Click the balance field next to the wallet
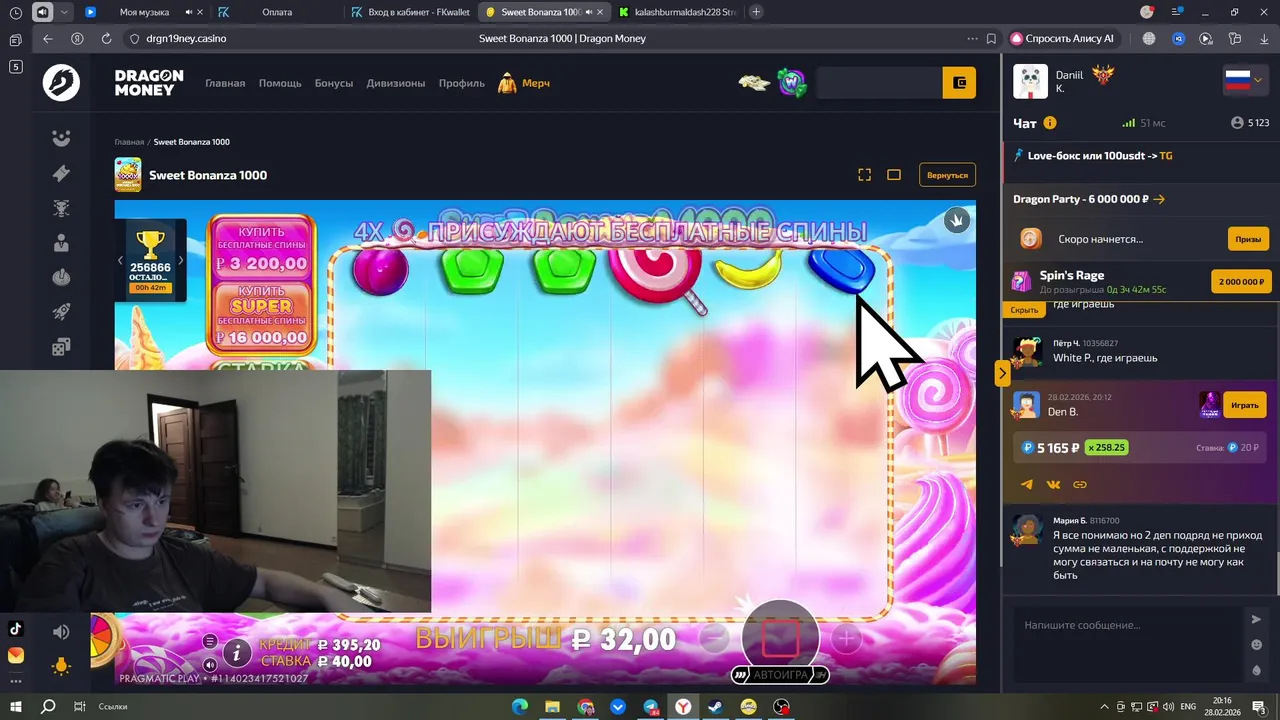Image resolution: width=1280 pixels, height=720 pixels. tap(879, 82)
